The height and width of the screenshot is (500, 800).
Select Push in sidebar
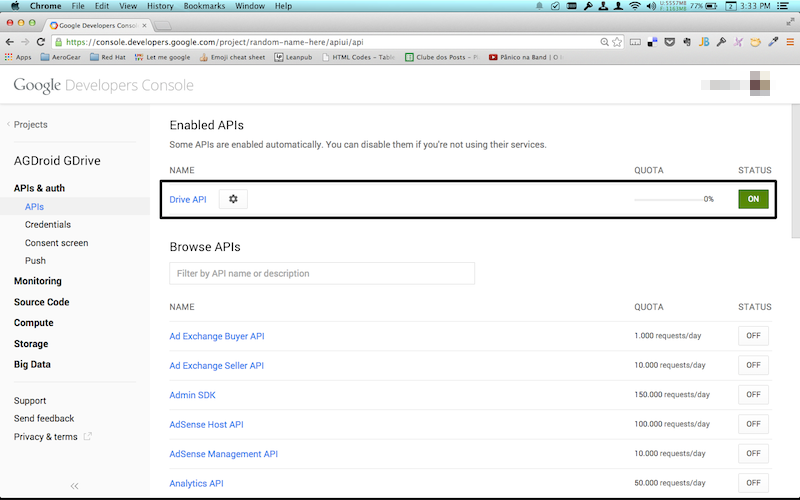35,261
